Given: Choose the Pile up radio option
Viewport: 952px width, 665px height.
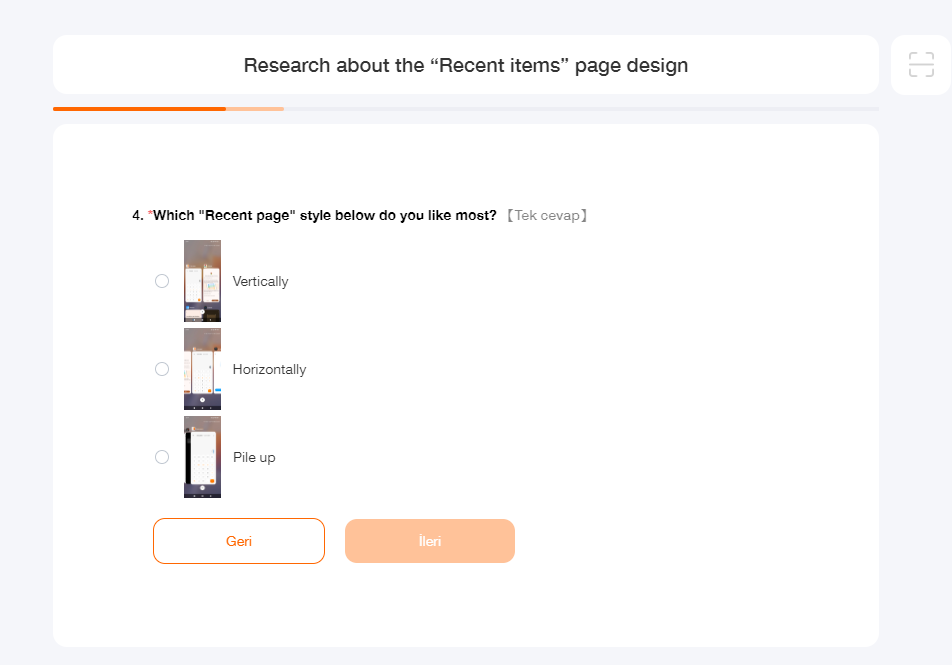Looking at the screenshot, I should [162, 457].
